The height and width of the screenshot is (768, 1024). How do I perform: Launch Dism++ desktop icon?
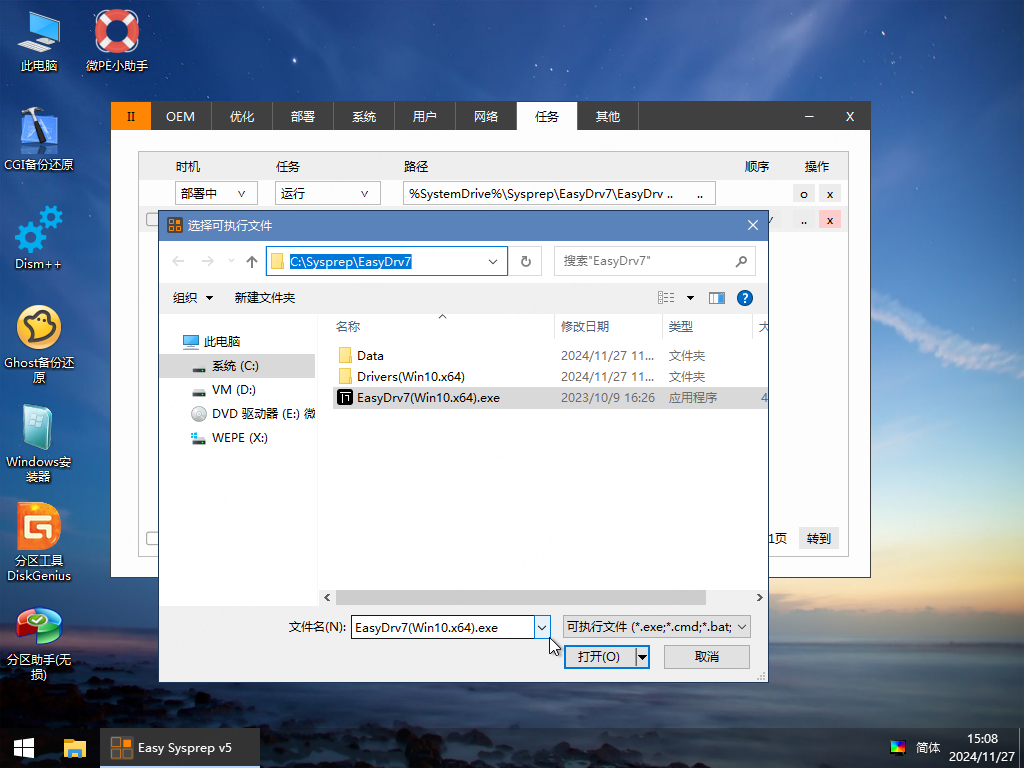(39, 237)
